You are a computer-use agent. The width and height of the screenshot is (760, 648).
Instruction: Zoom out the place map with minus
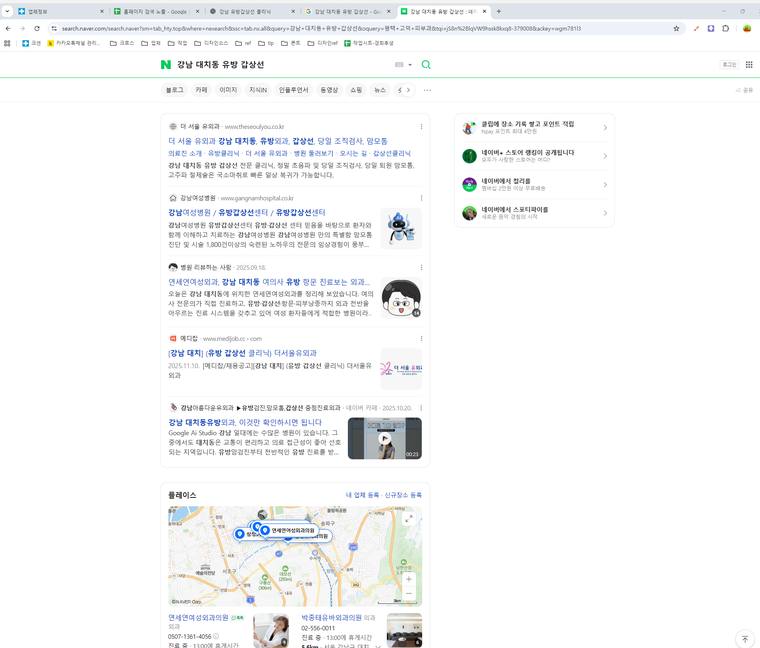(409, 594)
